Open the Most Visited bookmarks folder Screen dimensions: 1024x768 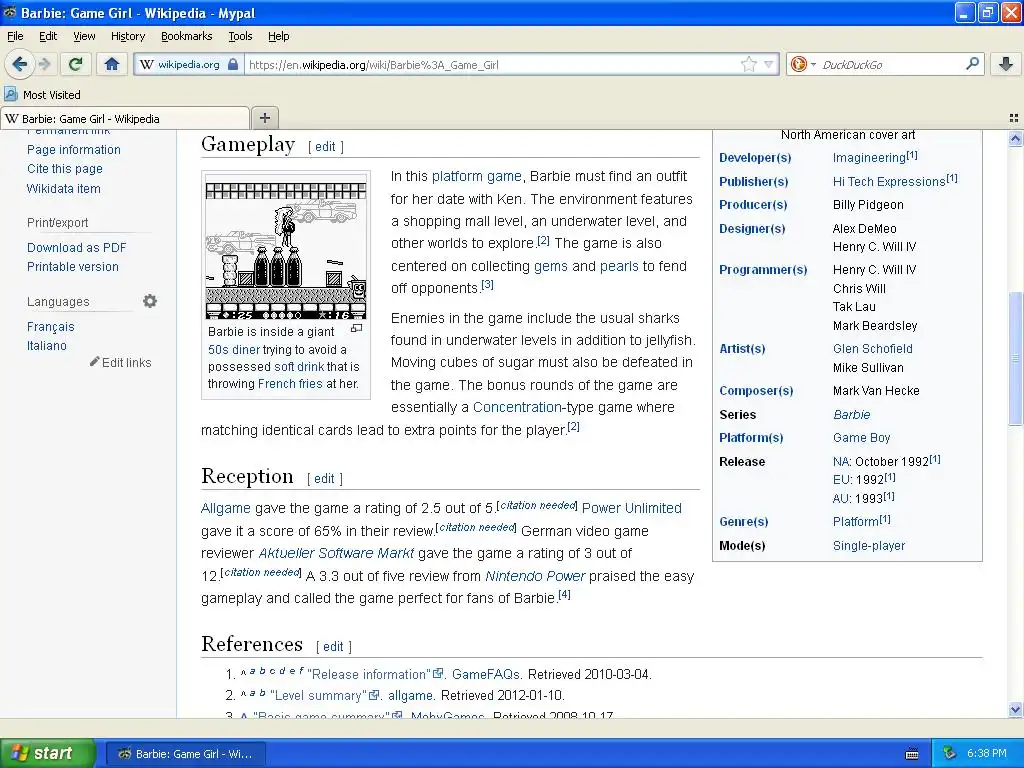pyautogui.click(x=42, y=95)
